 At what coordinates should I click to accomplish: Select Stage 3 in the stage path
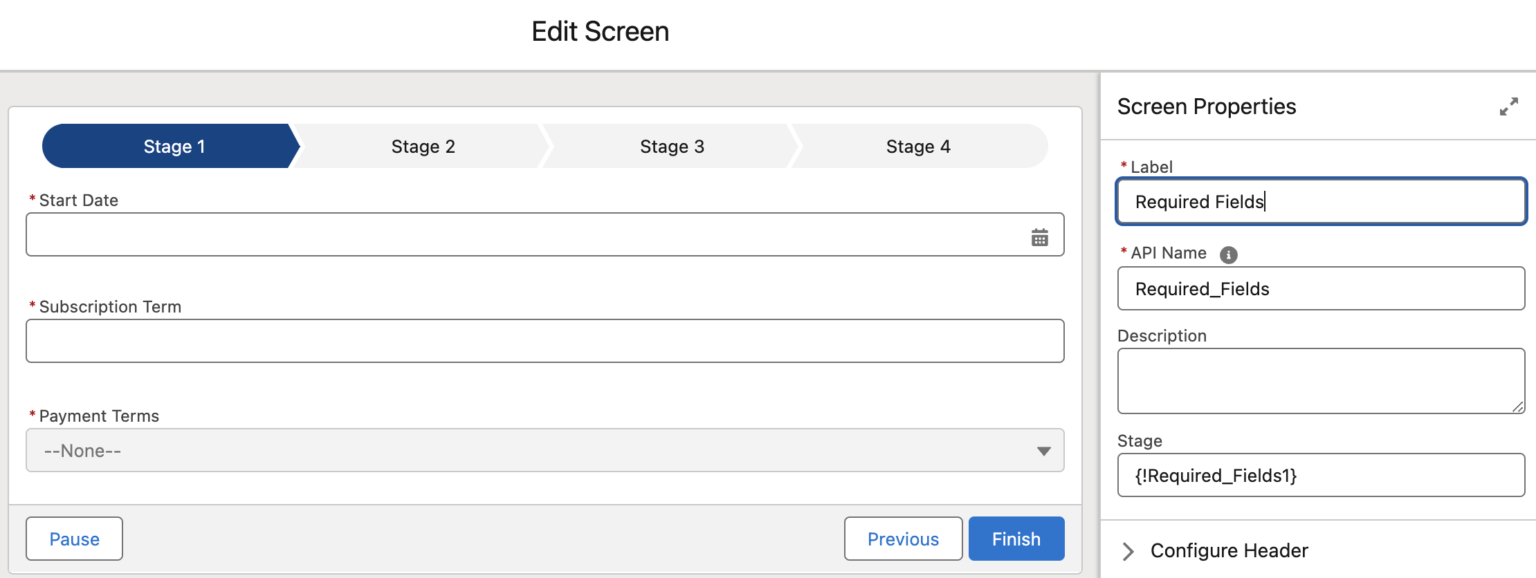pos(671,146)
